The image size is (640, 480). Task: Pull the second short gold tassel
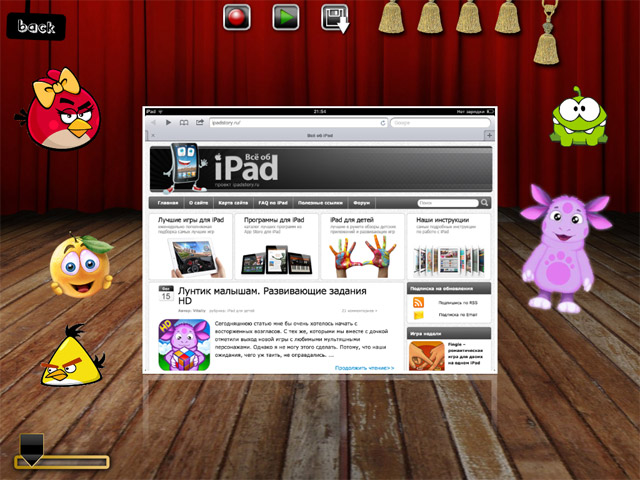click(430, 17)
